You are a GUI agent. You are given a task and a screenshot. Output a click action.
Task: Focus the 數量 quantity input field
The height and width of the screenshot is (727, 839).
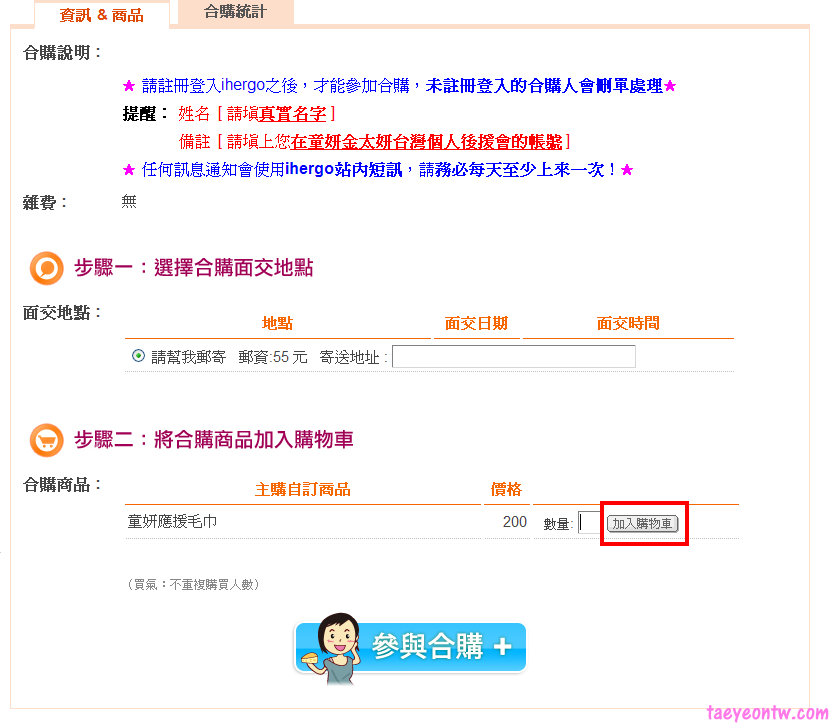(589, 522)
